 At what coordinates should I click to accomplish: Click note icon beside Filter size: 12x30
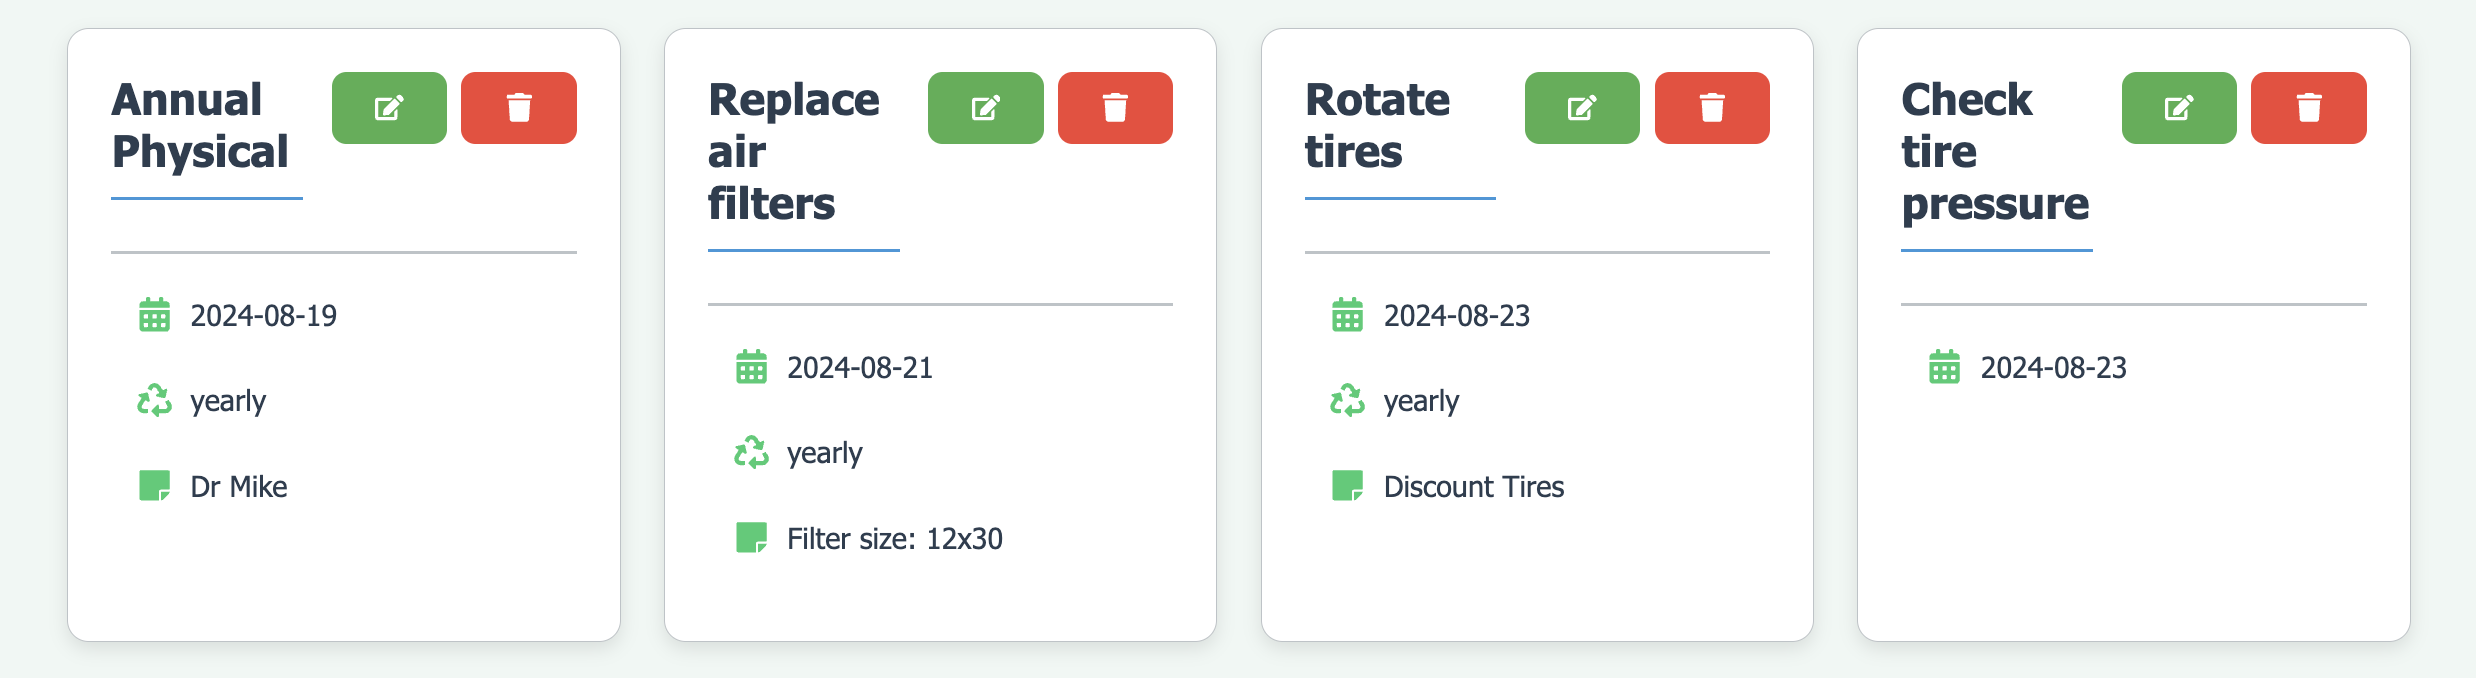point(751,538)
